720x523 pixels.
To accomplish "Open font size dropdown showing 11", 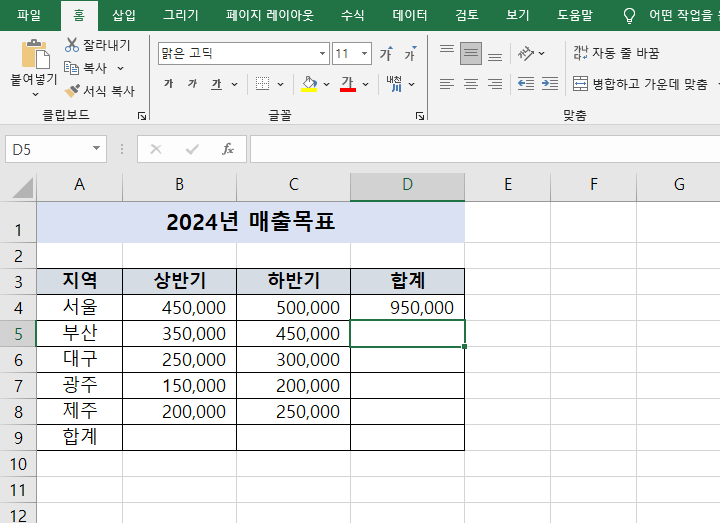I will point(364,54).
